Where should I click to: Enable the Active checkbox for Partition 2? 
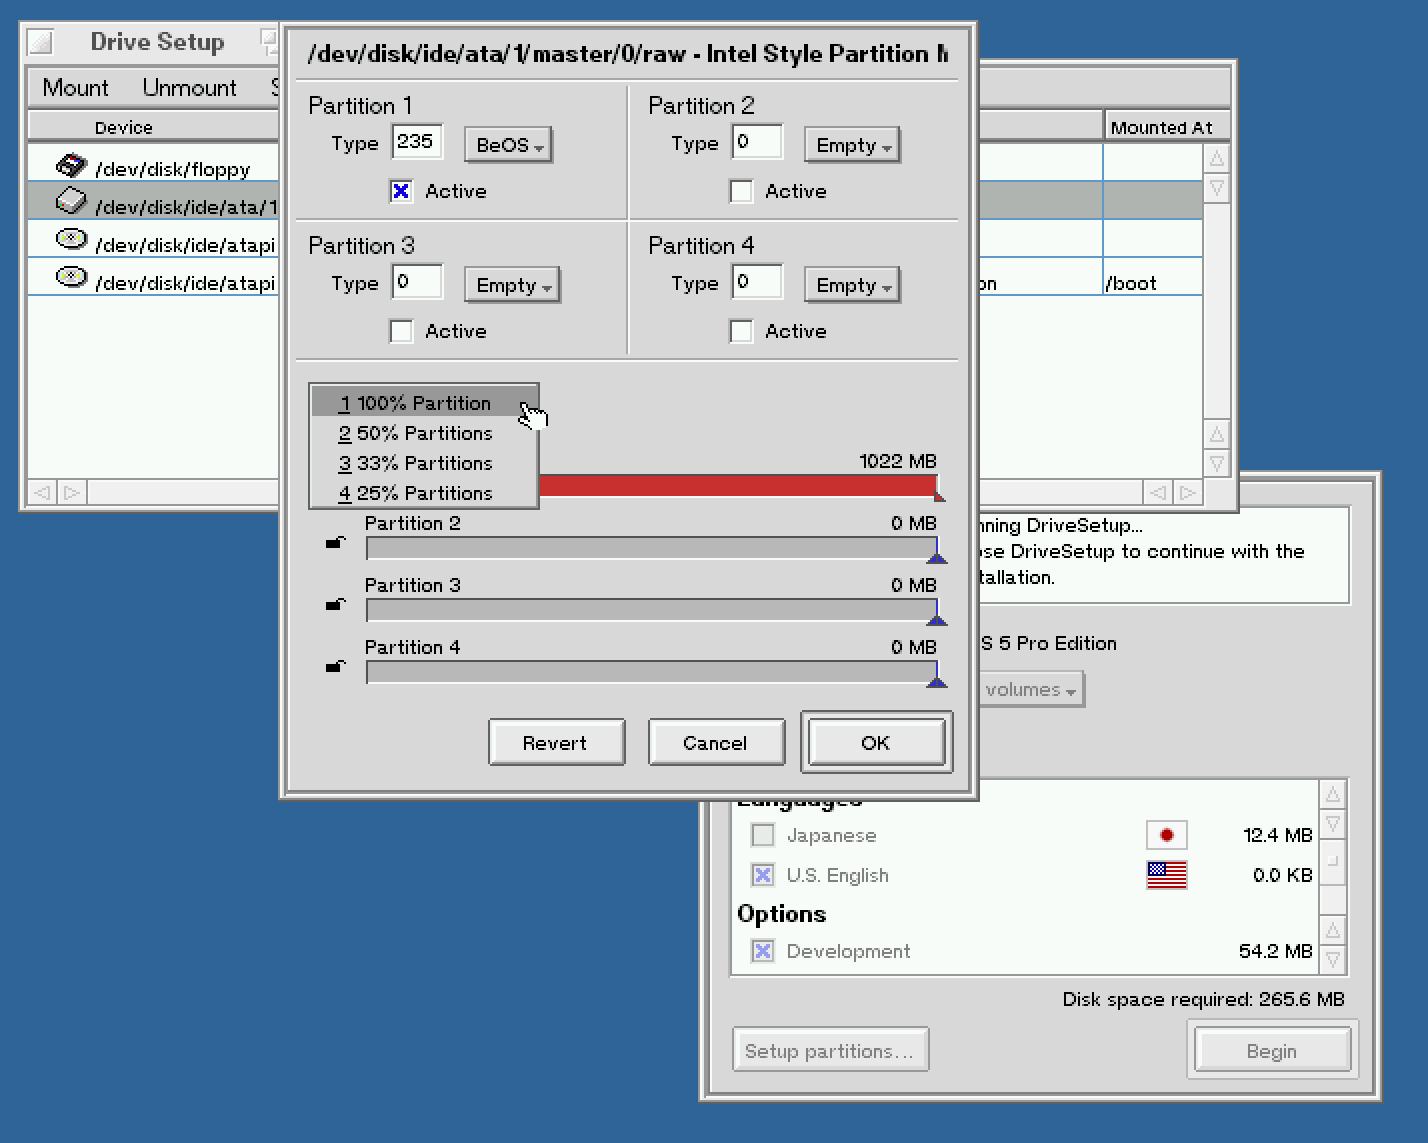pos(741,191)
